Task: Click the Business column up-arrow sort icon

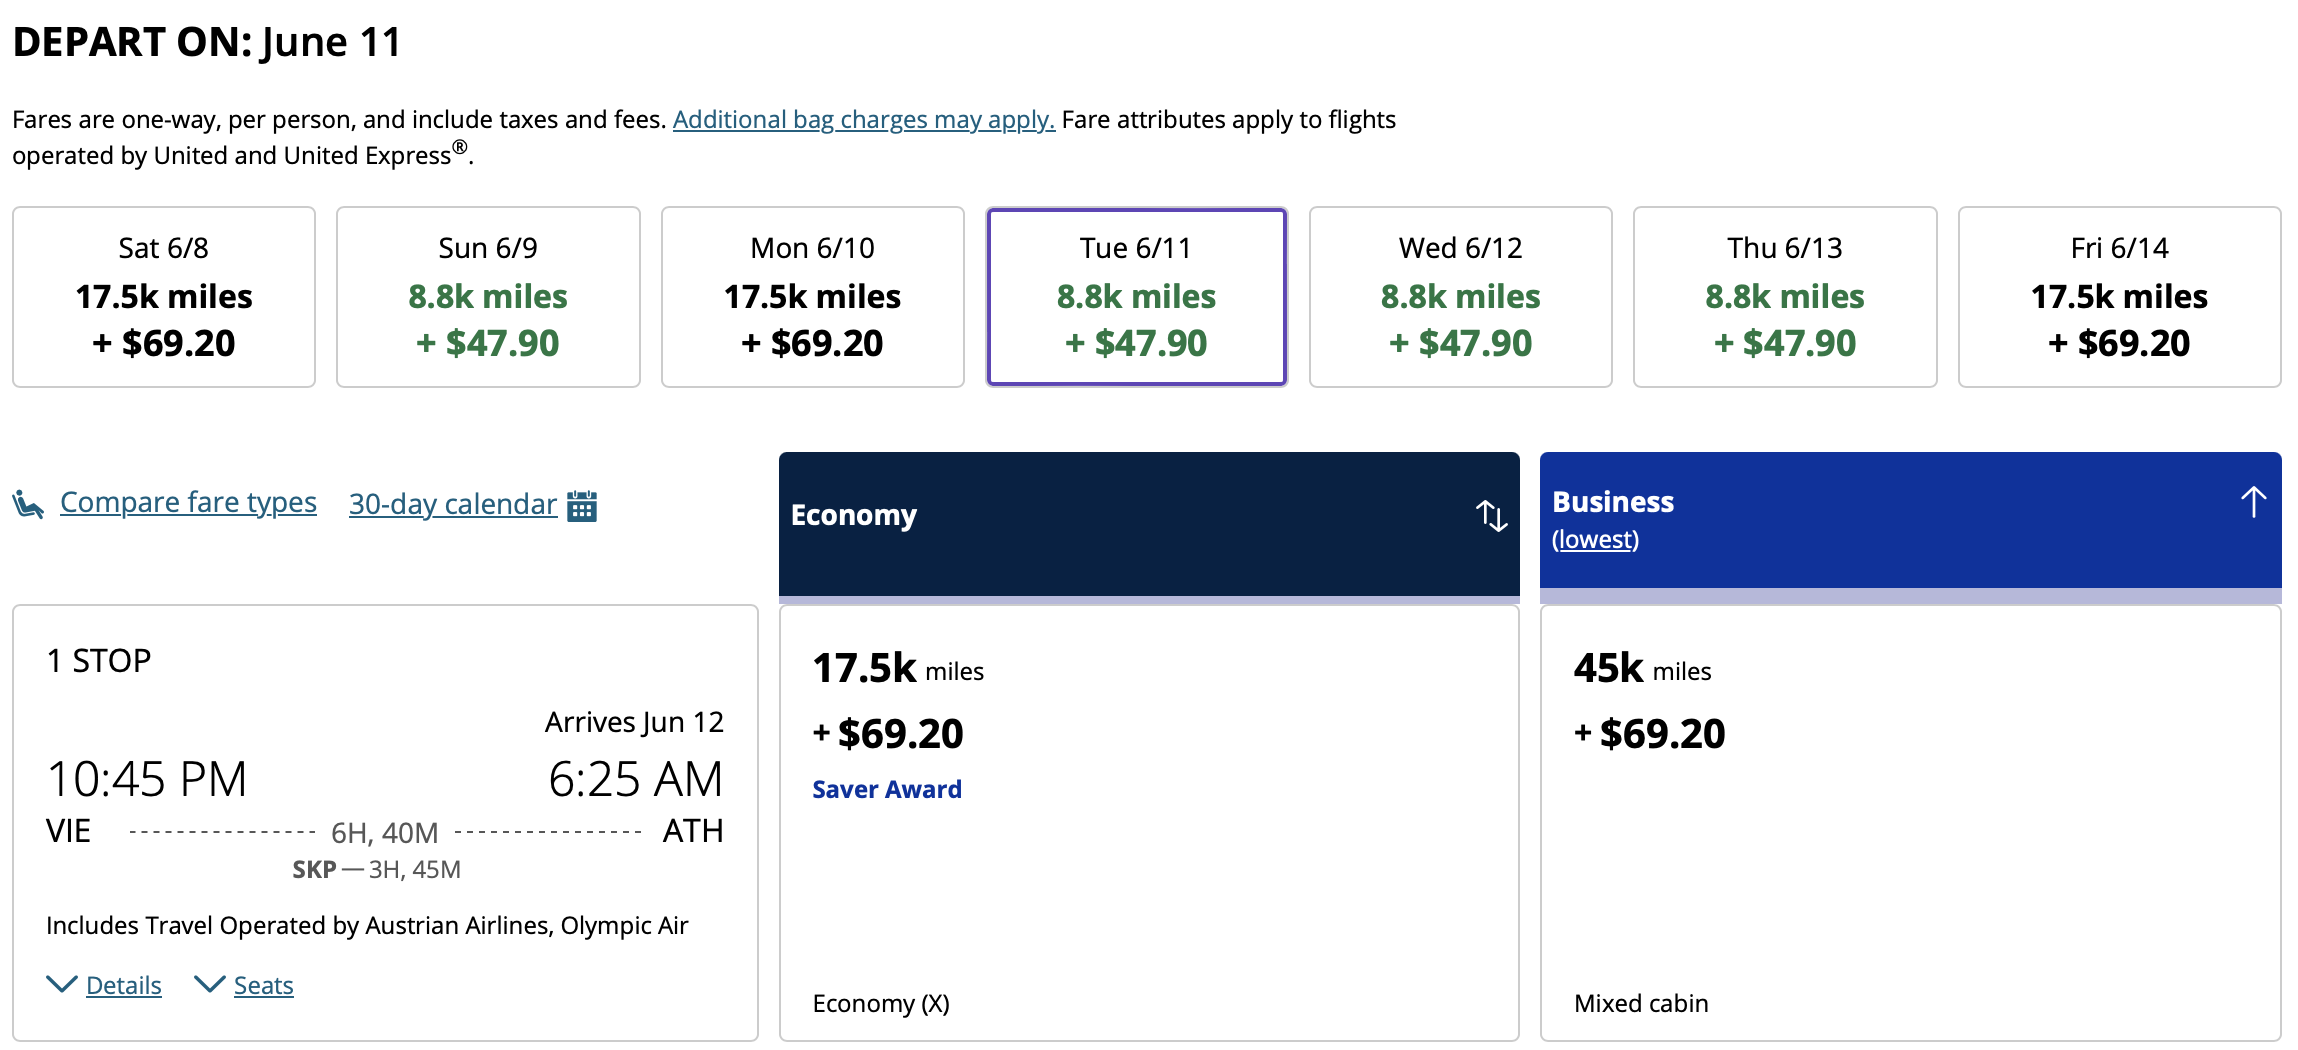Action: pyautogui.click(x=2253, y=501)
